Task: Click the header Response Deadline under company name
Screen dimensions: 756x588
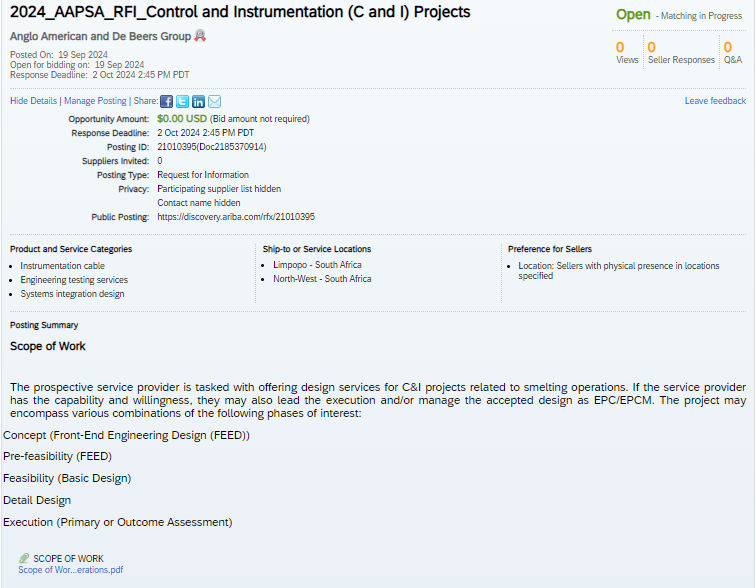Action: pos(100,75)
